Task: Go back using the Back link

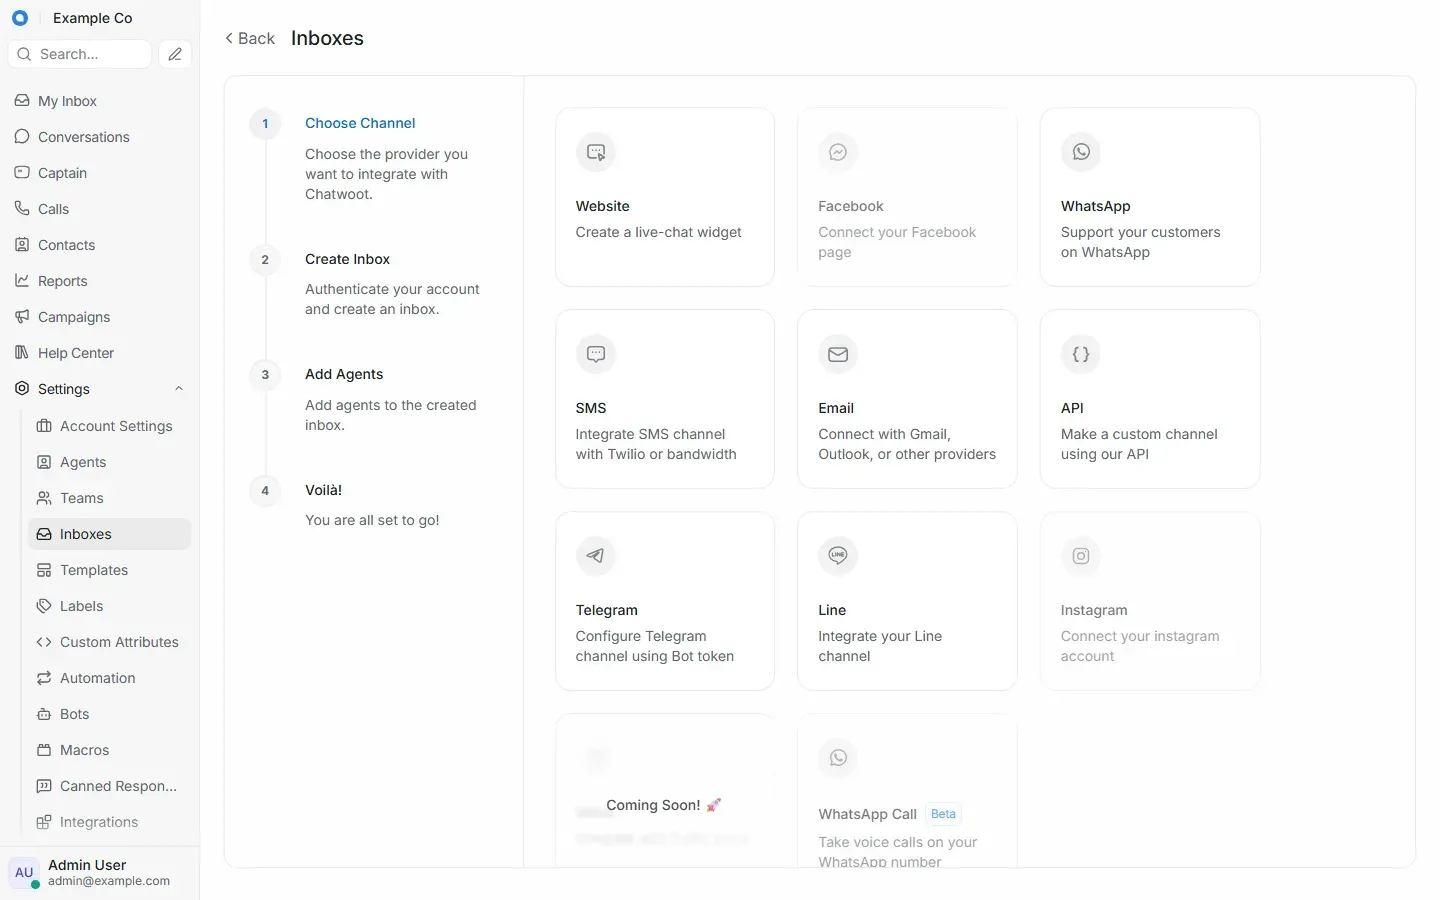Action: click(x=250, y=38)
